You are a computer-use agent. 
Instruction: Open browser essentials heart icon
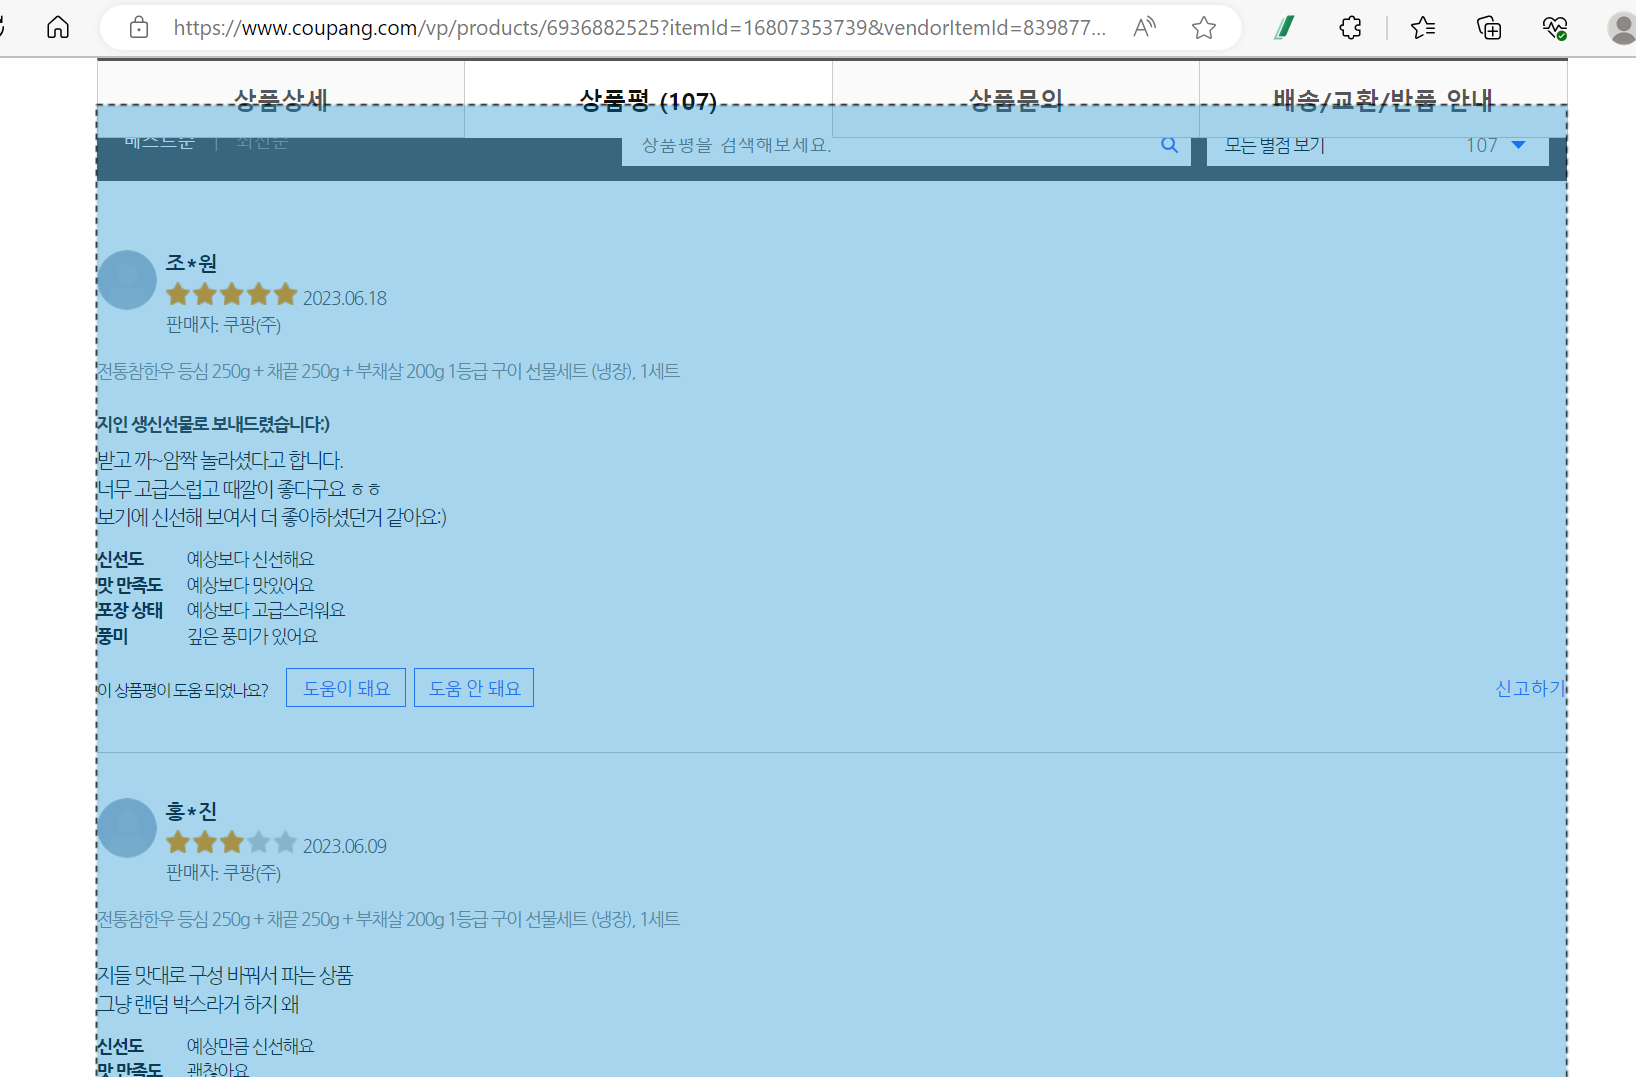(x=1555, y=27)
